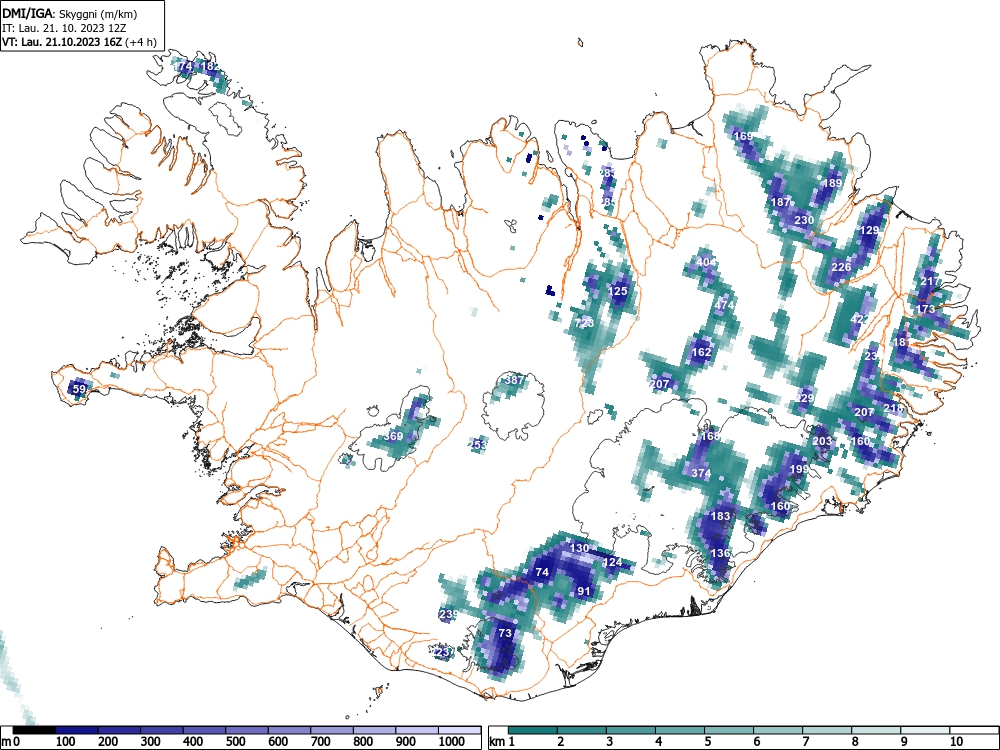Click the 'km 1' label on the kilometre legend
The image size is (1000, 750).
pyautogui.click(x=503, y=742)
